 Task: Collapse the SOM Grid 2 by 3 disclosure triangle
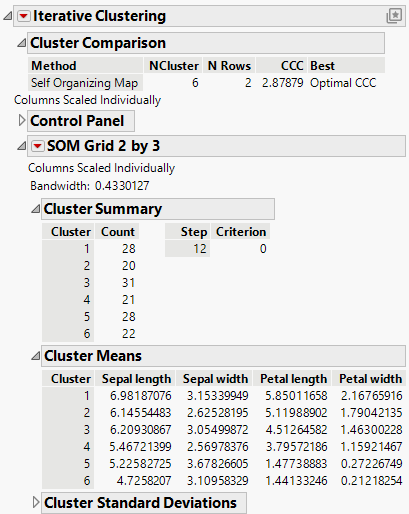click(21, 146)
